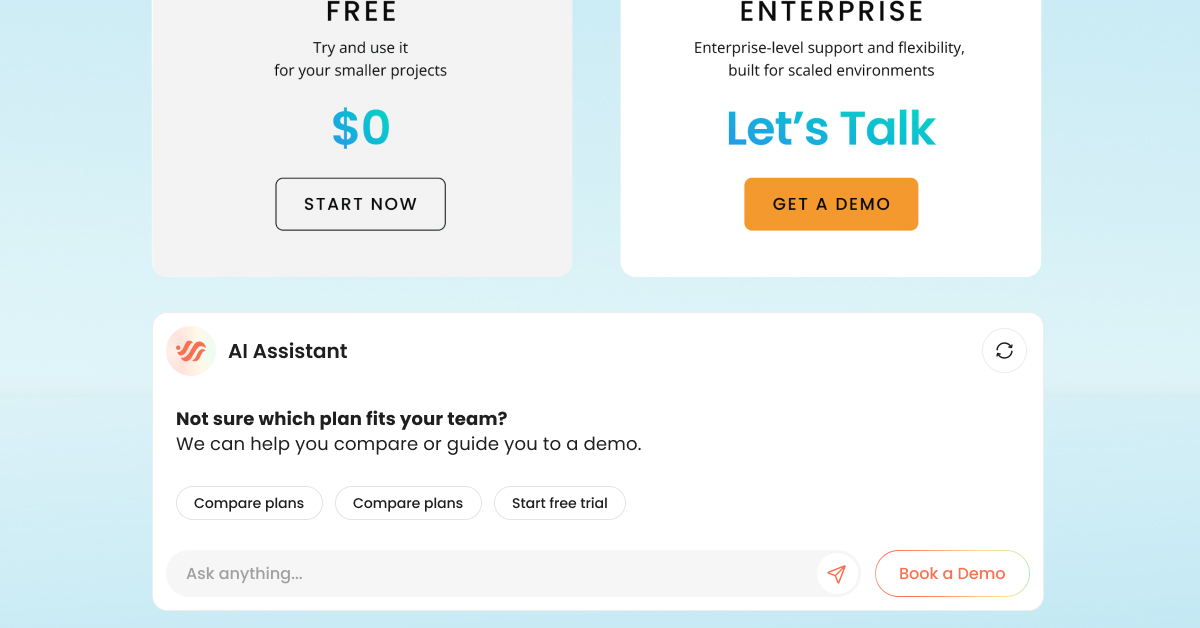Select the first Compare plans chip
Viewport: 1200px width, 628px height.
coord(249,503)
